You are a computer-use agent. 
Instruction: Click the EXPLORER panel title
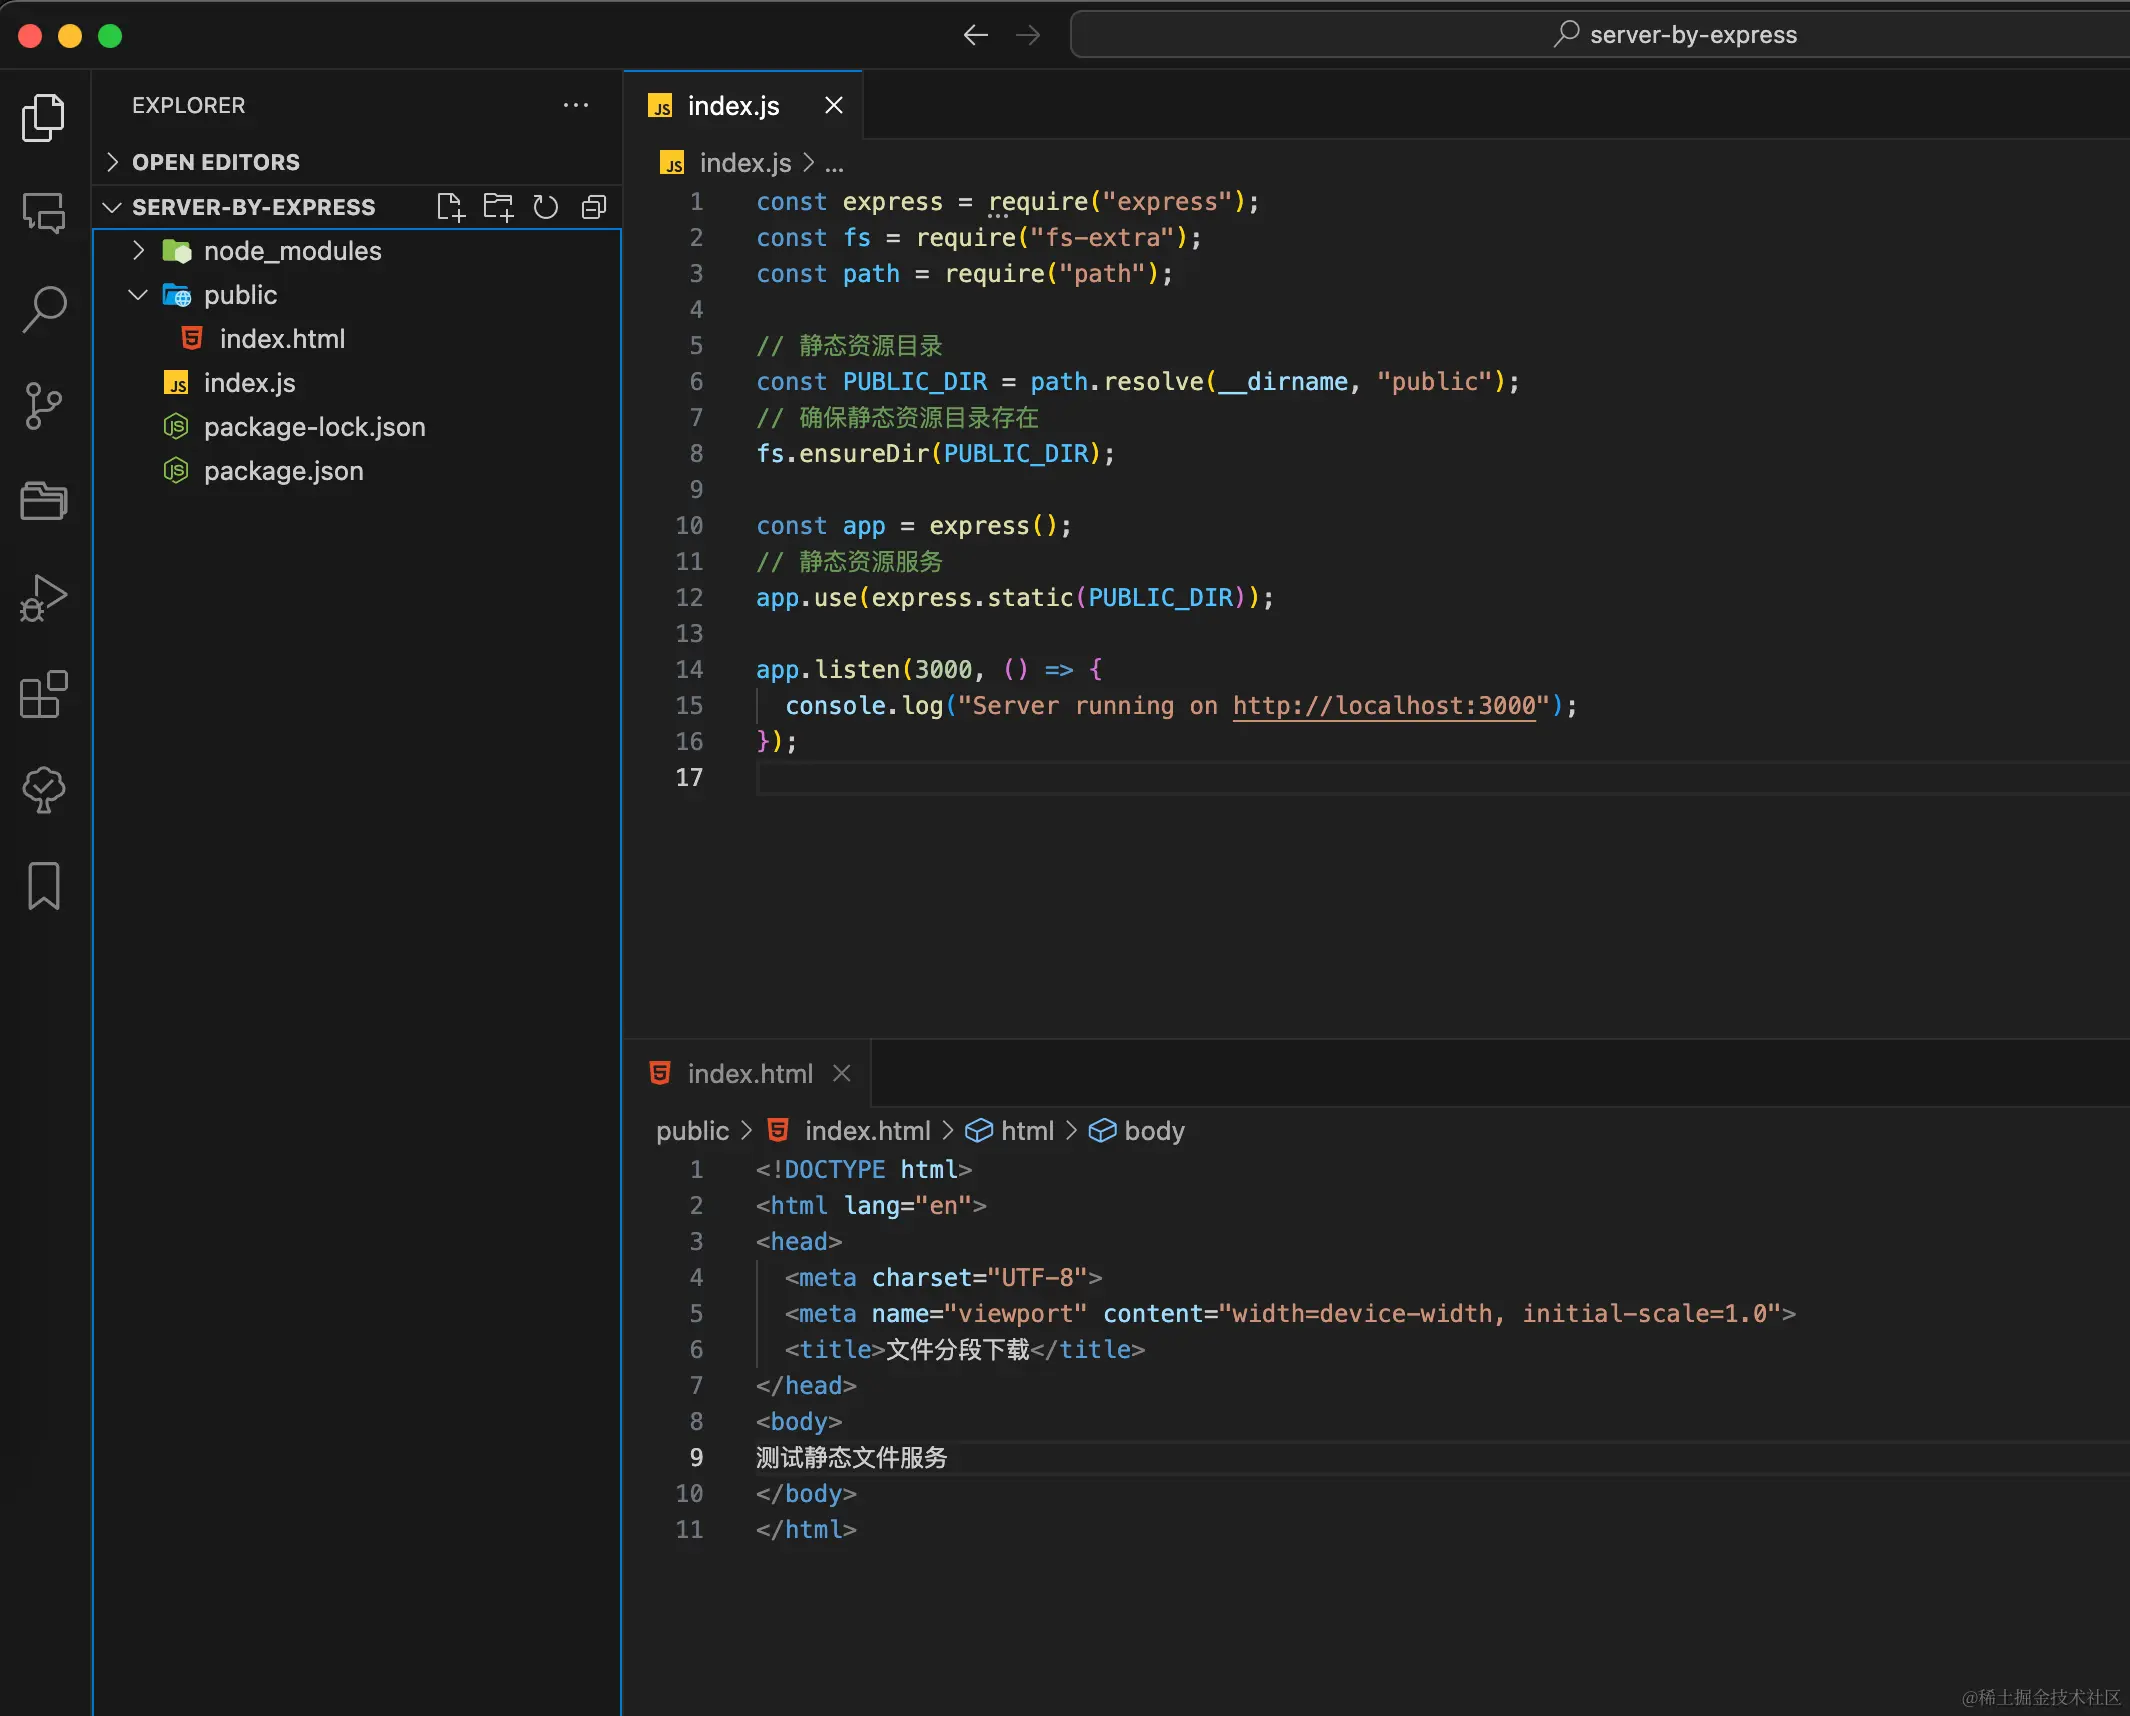188,105
